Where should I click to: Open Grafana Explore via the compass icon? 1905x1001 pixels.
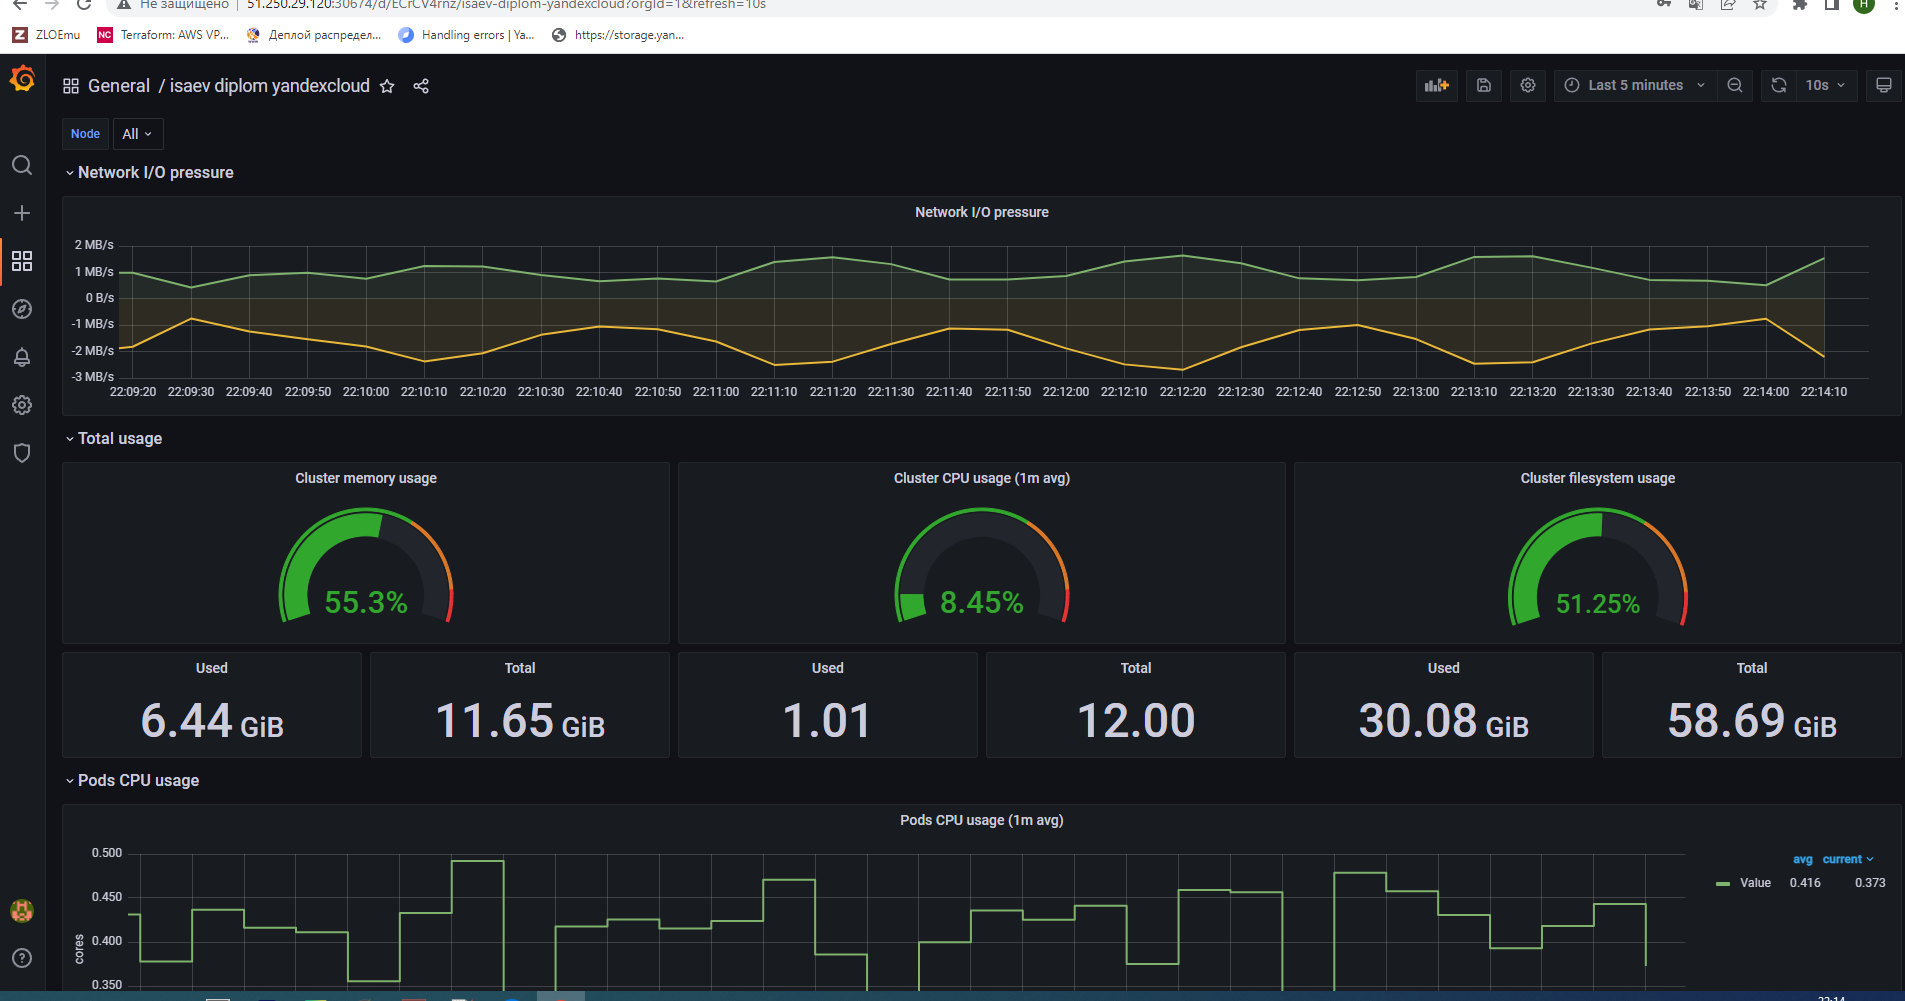tap(22, 309)
